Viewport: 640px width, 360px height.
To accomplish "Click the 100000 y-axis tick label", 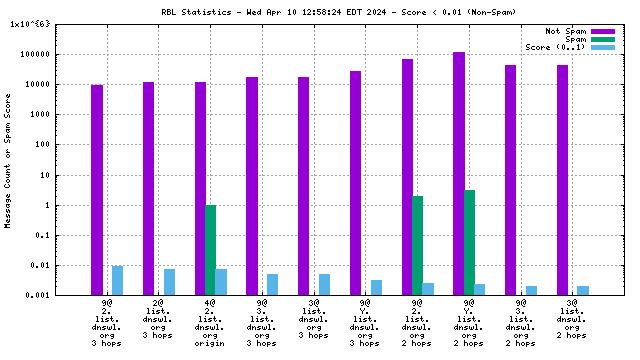I will point(35,54).
